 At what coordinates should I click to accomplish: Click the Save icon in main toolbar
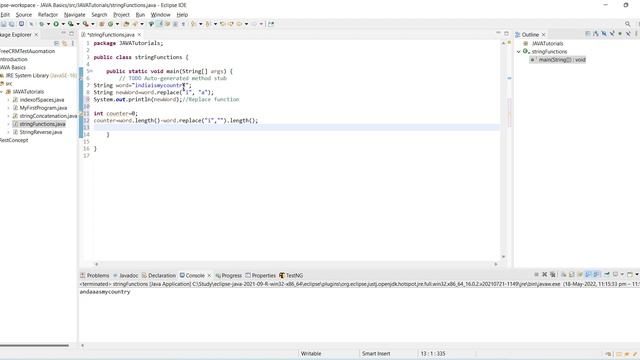tap(4, 24)
